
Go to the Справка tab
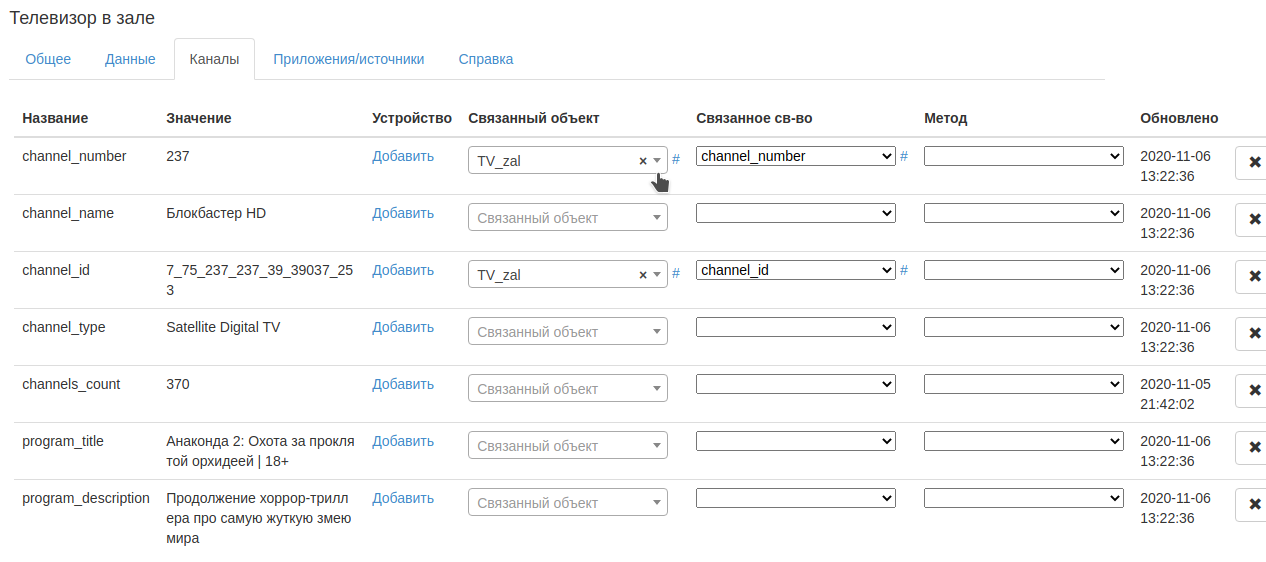pyautogui.click(x=485, y=59)
